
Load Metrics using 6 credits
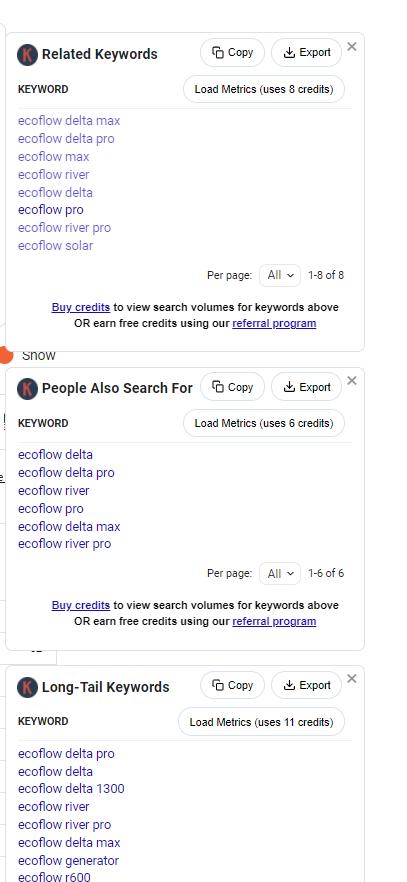coord(264,423)
